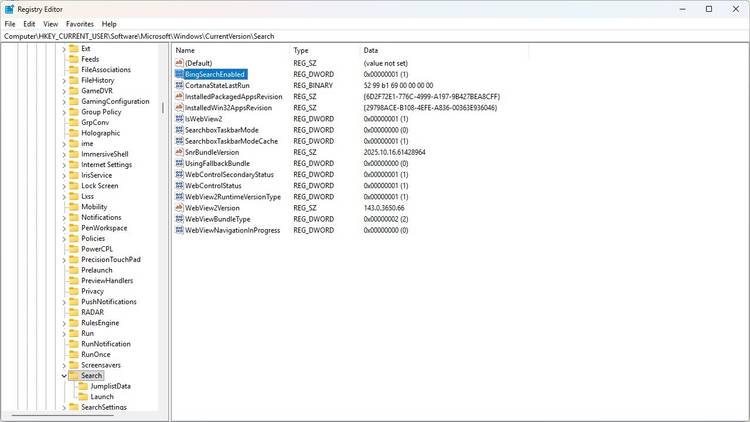750x422 pixels.
Task: Select the Holographic key
Action: click(100, 133)
